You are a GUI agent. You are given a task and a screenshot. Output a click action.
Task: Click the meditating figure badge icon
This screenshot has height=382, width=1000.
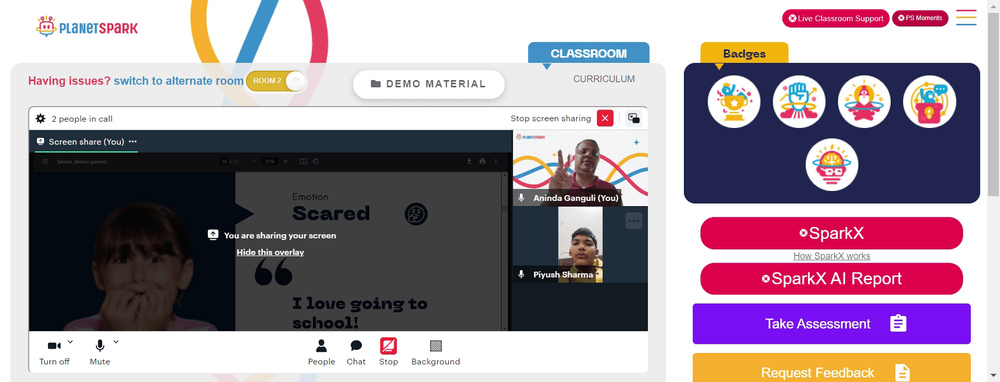[864, 101]
